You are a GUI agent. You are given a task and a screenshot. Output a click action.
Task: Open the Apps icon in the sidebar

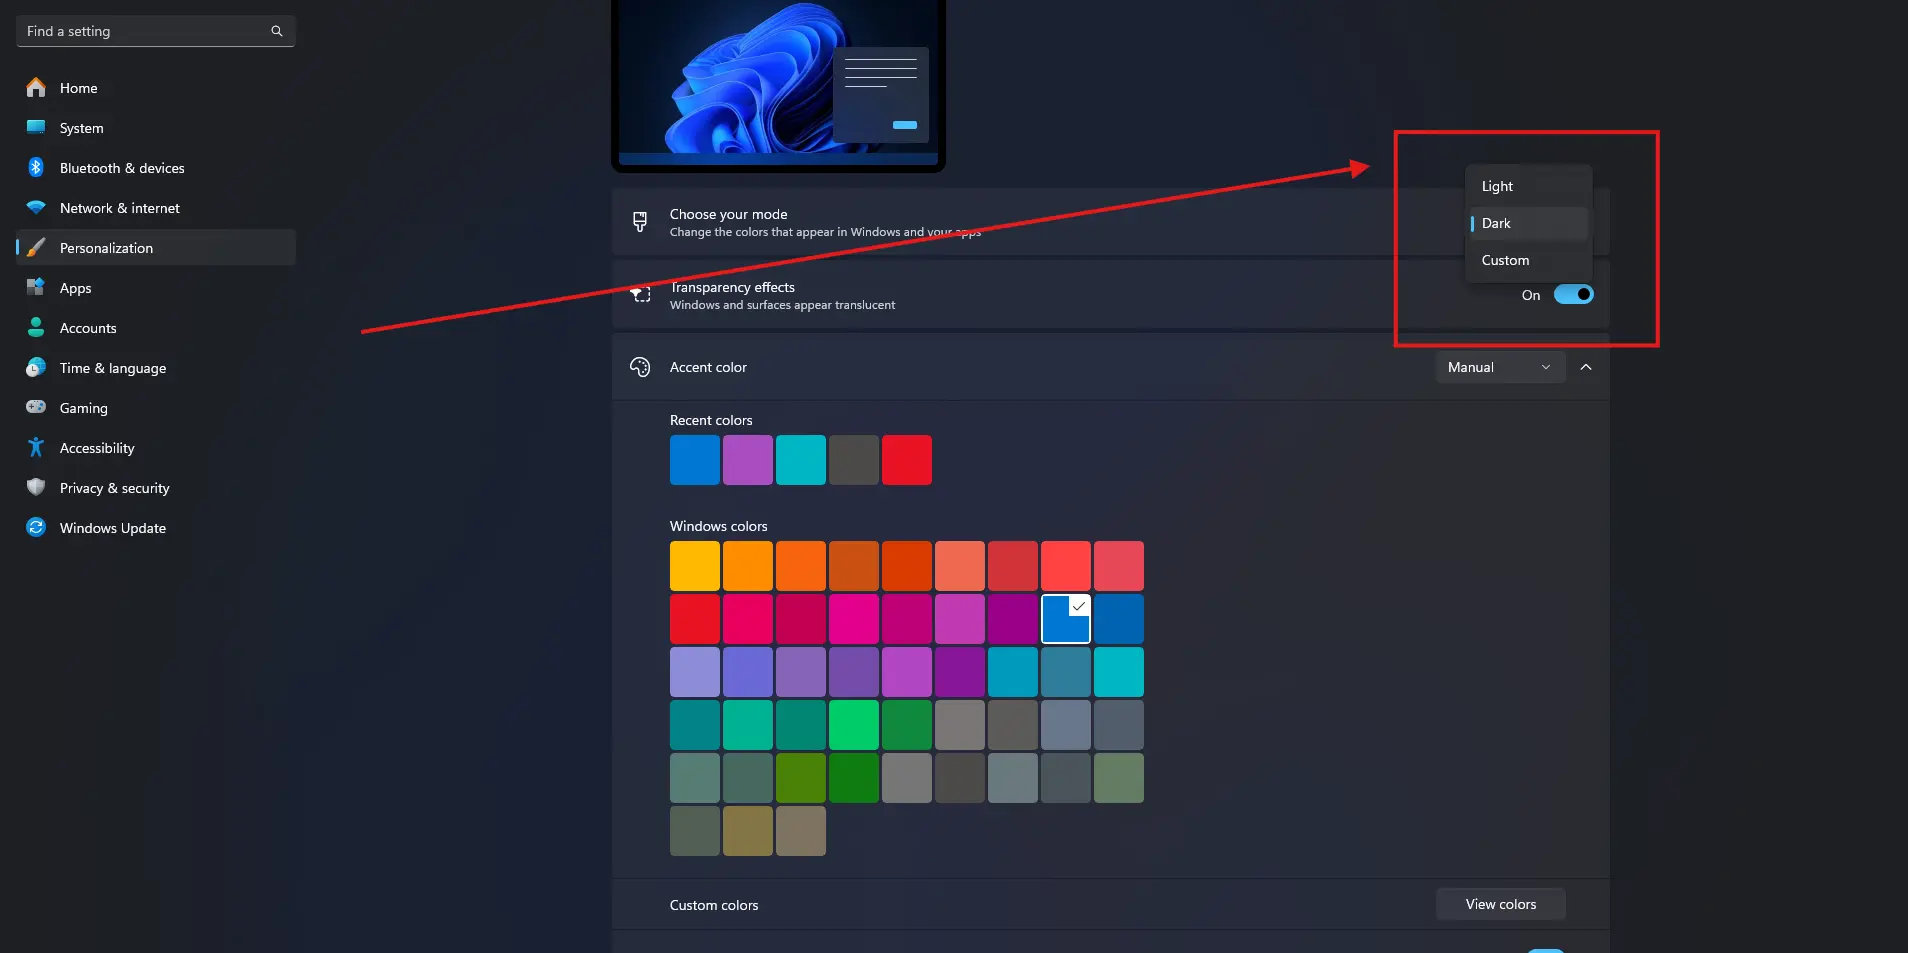point(36,288)
